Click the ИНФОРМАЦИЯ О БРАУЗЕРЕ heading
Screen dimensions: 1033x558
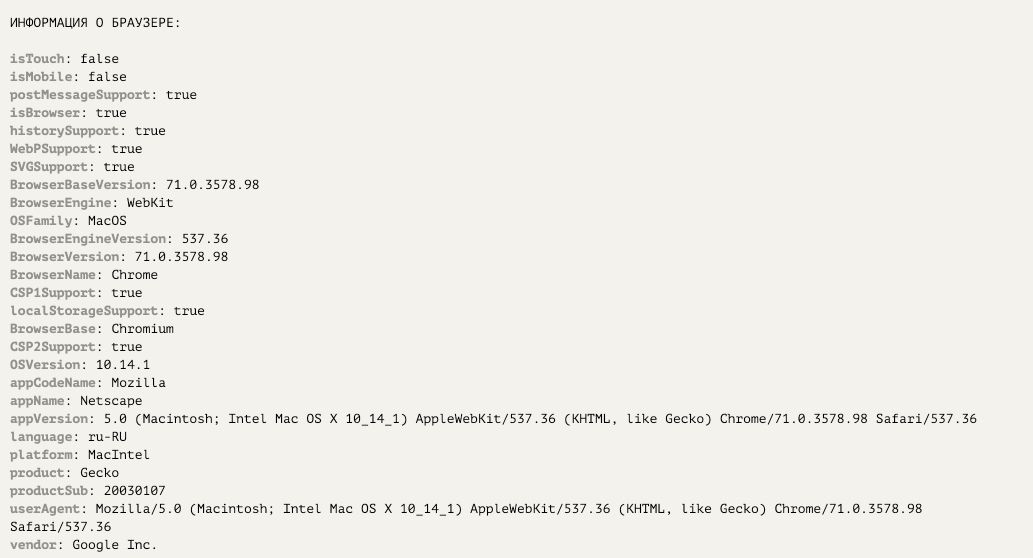[x=95, y=23]
